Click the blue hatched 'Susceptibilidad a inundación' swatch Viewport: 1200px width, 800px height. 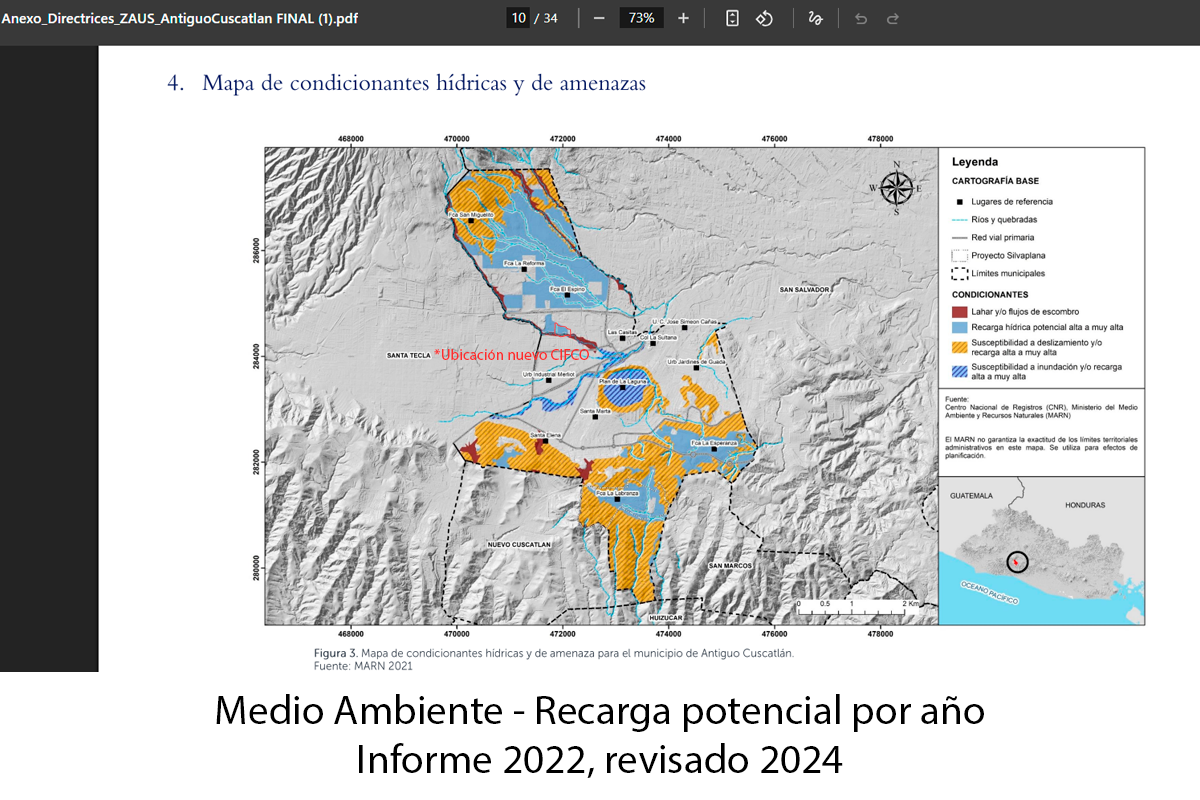(x=958, y=372)
